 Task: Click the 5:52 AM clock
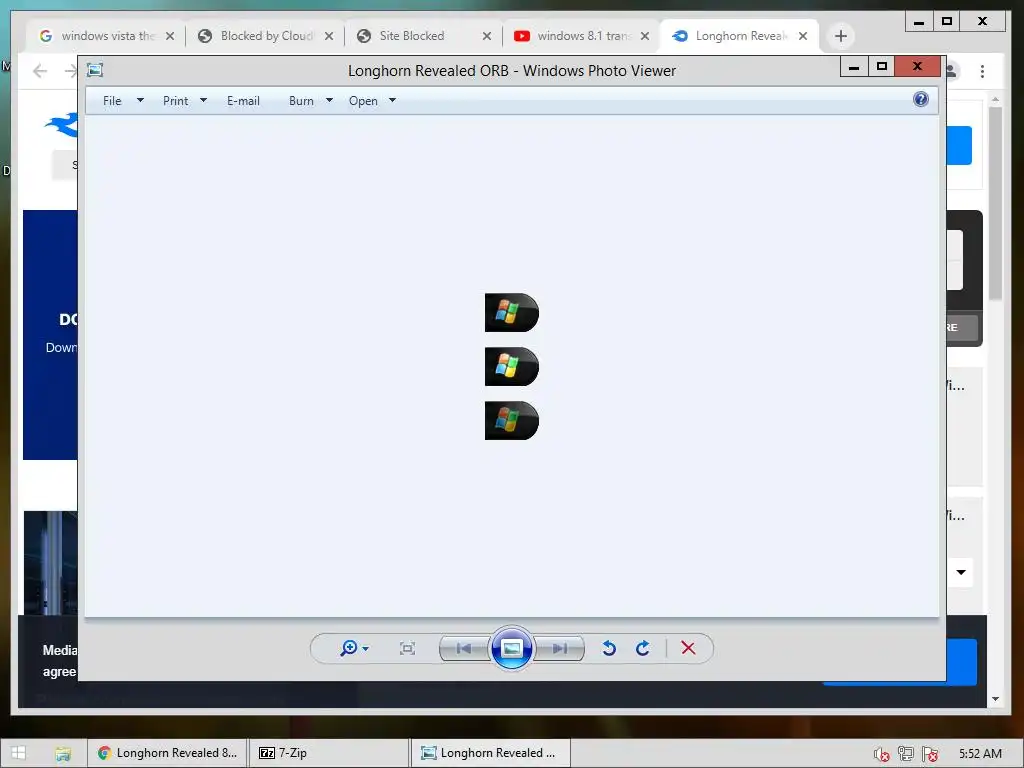(980, 754)
